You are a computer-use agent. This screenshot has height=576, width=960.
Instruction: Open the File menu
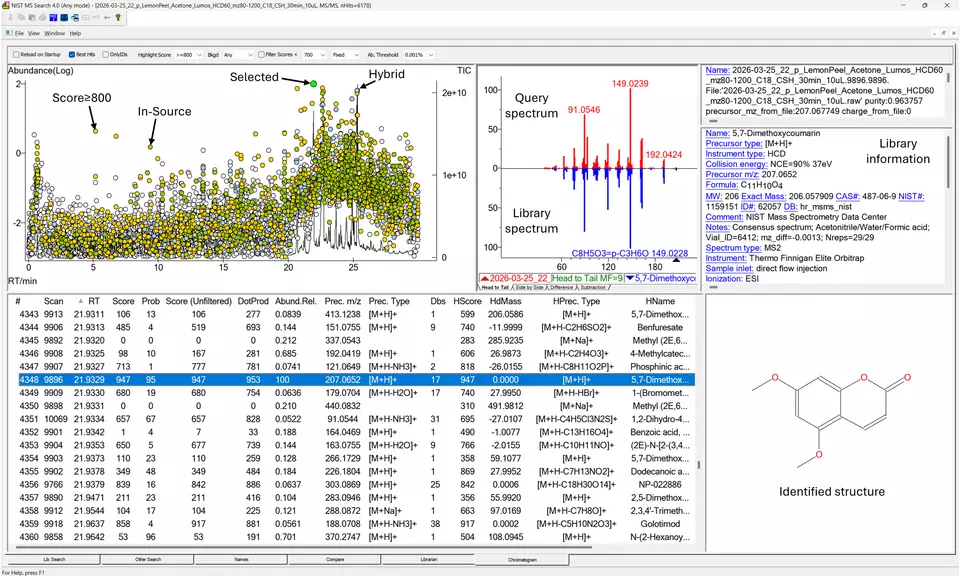19,33
